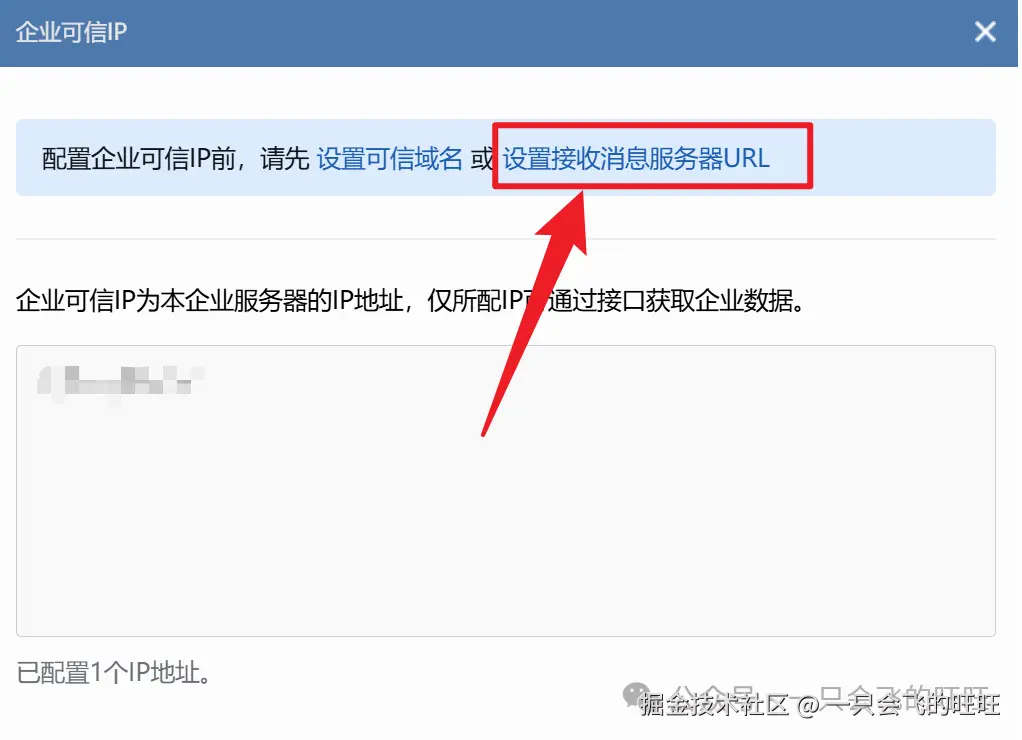
Task: Open the 设置可信域名 link
Action: click(x=389, y=158)
